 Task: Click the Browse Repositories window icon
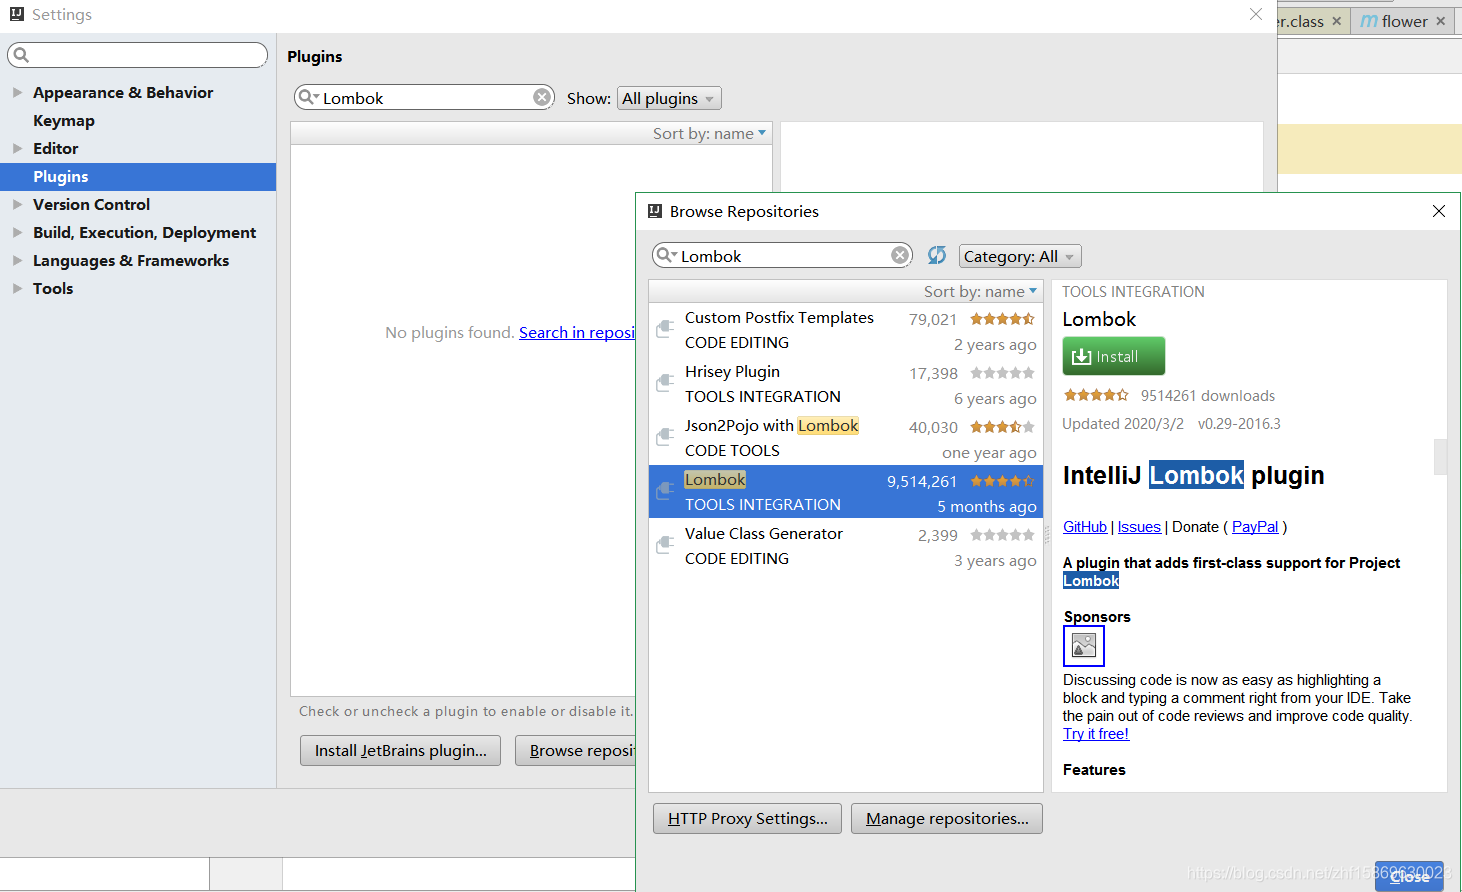[655, 211]
